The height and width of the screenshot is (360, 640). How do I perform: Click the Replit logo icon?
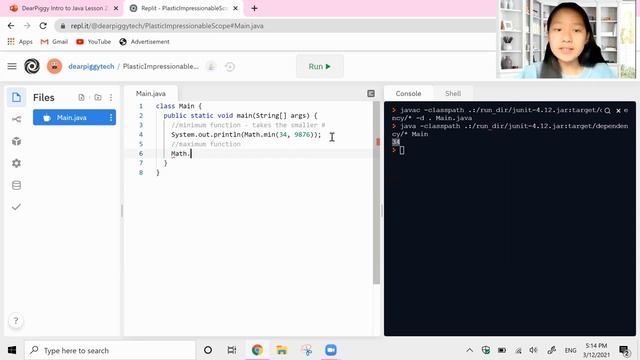[32, 66]
